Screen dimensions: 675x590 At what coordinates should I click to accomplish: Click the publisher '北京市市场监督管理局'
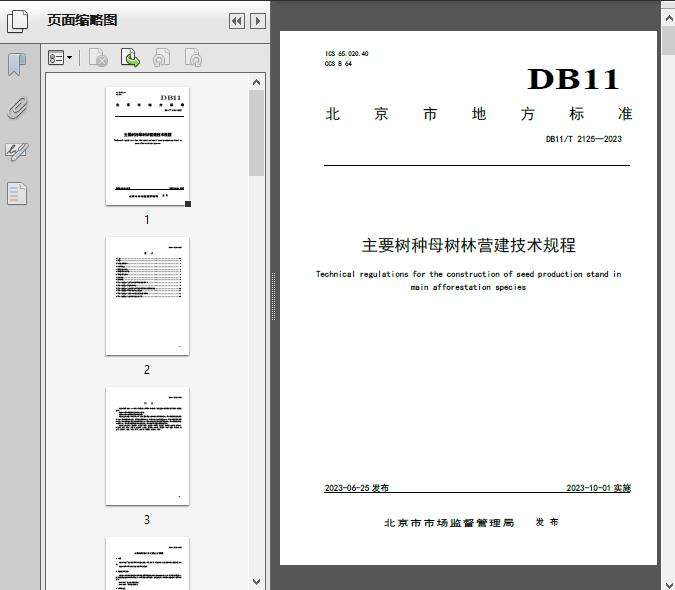click(x=449, y=523)
